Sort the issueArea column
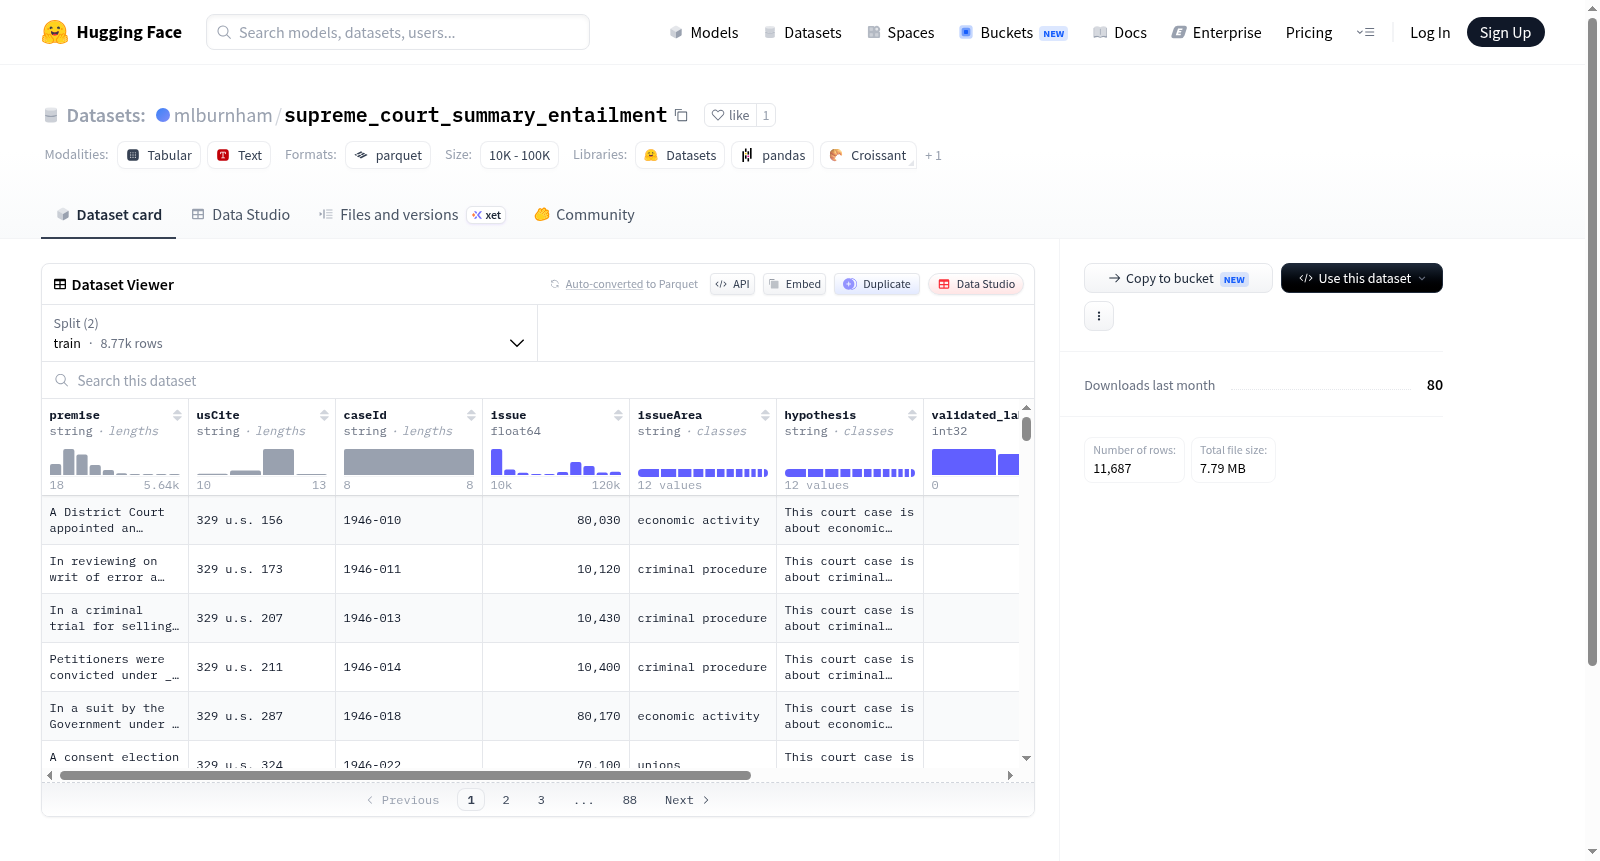 [765, 415]
